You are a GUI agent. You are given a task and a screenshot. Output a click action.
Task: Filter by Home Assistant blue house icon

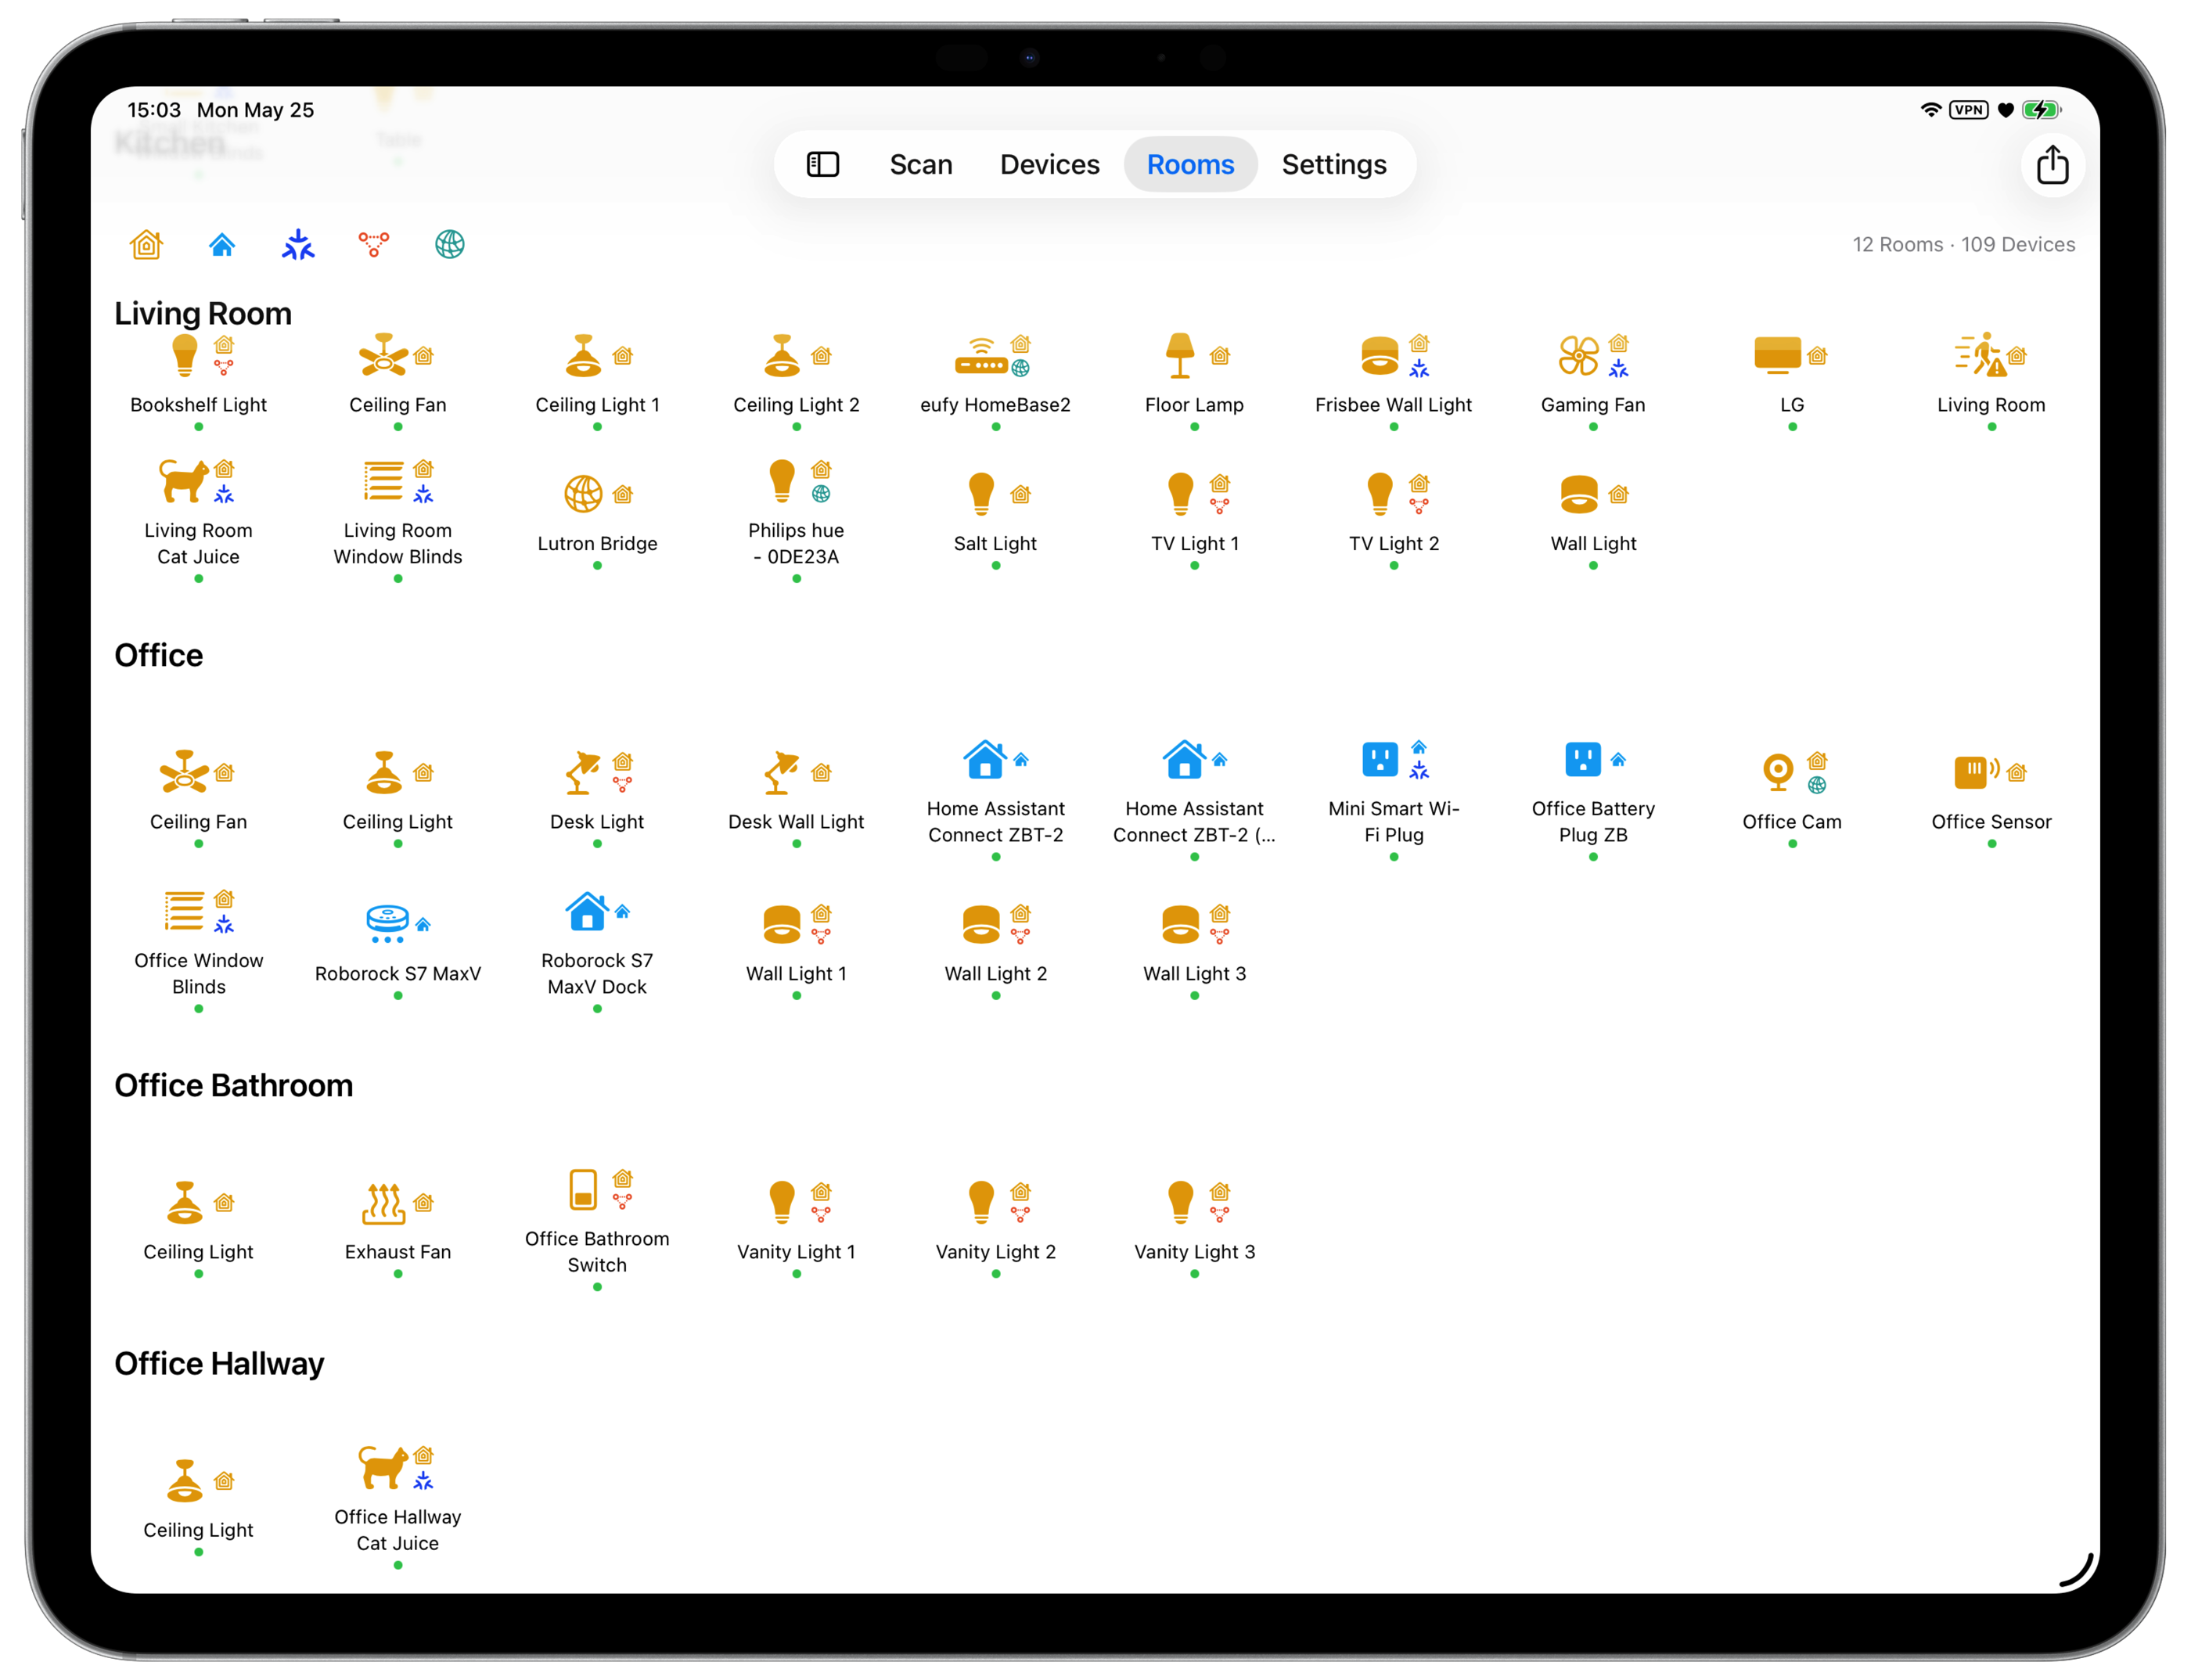222,244
